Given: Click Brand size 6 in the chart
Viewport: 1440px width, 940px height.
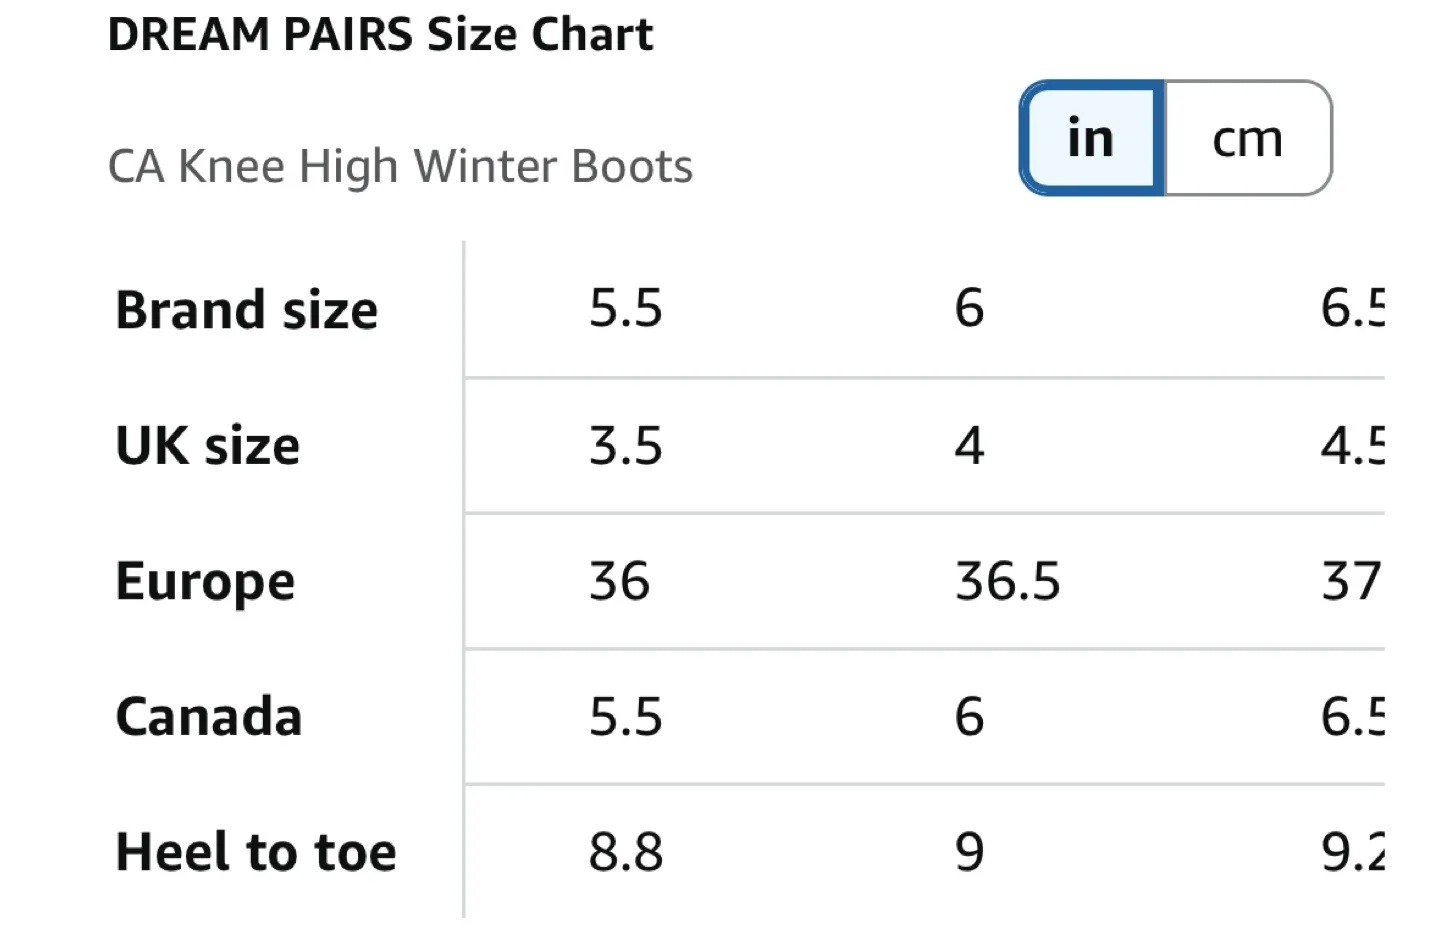Looking at the screenshot, I should click(x=968, y=309).
